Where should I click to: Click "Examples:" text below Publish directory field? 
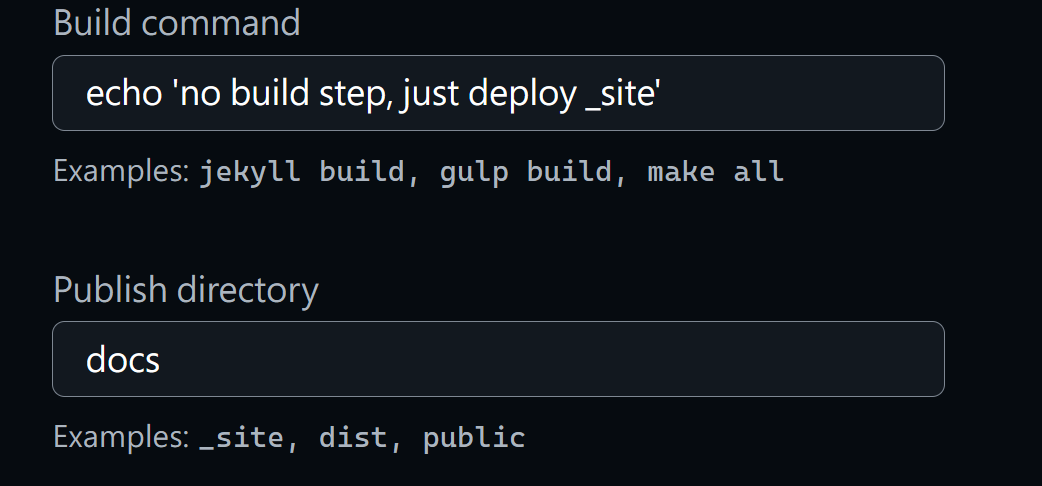121,437
